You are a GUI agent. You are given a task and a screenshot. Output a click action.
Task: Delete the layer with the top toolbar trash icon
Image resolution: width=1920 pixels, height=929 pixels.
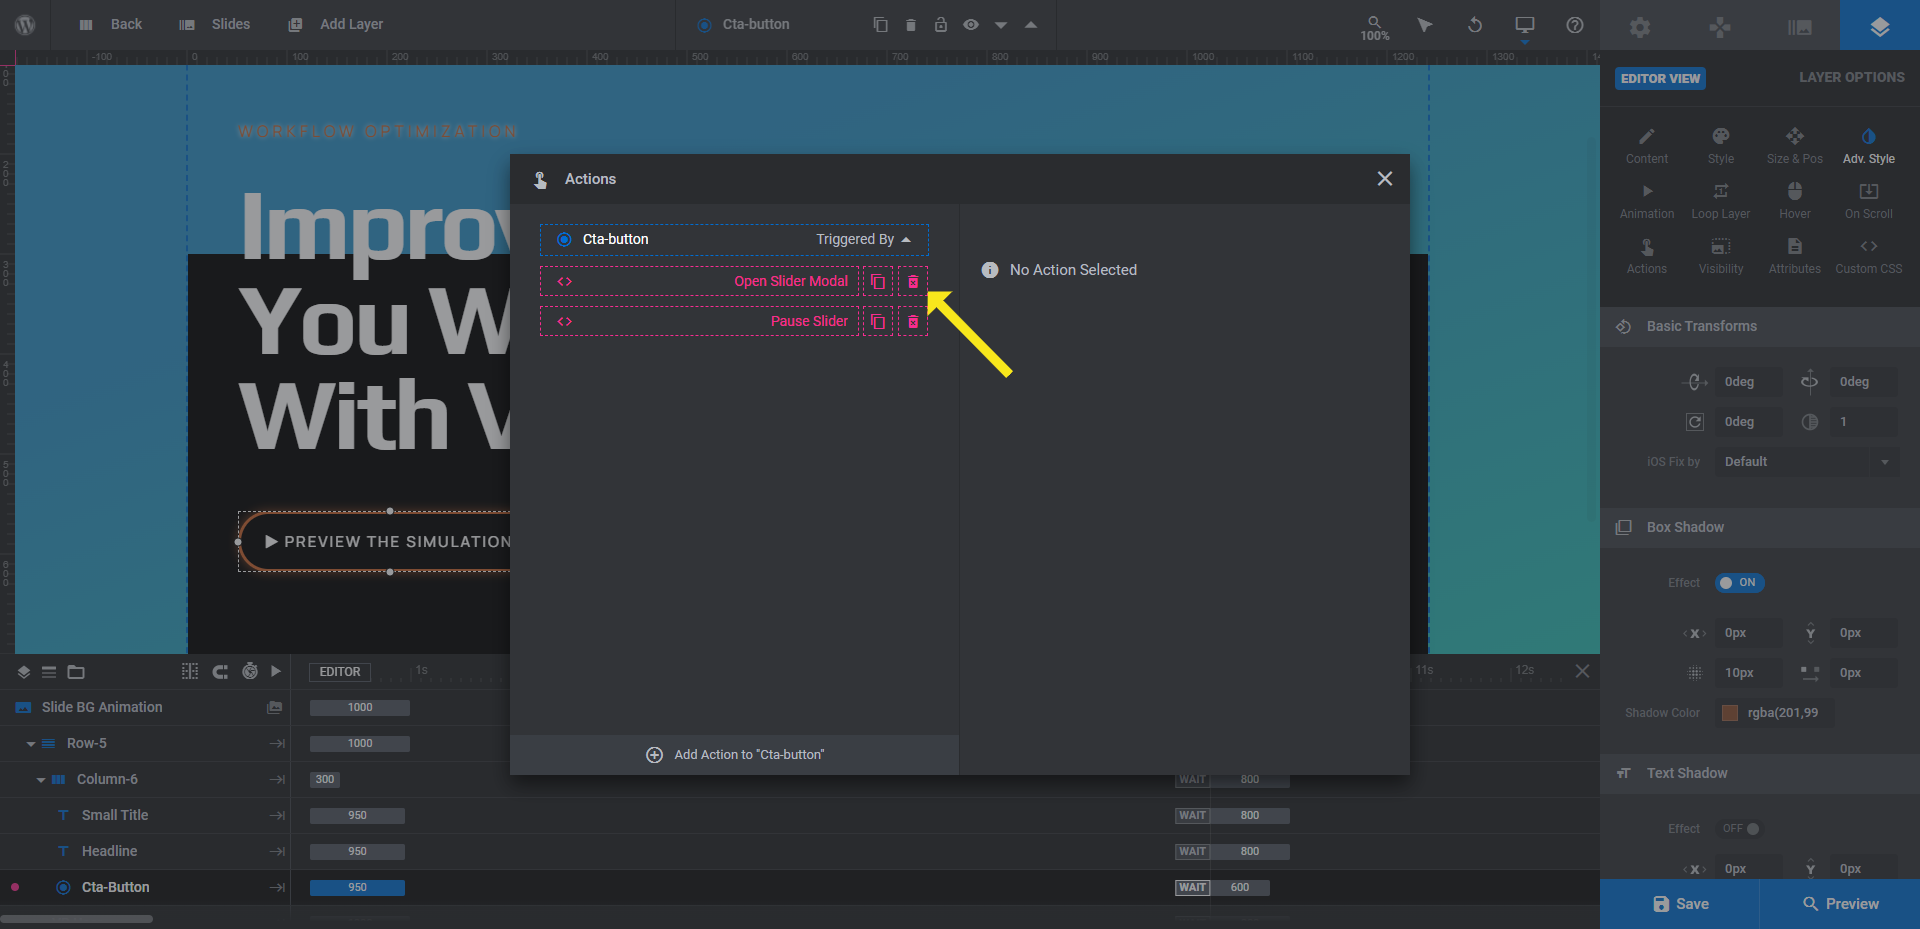(911, 25)
